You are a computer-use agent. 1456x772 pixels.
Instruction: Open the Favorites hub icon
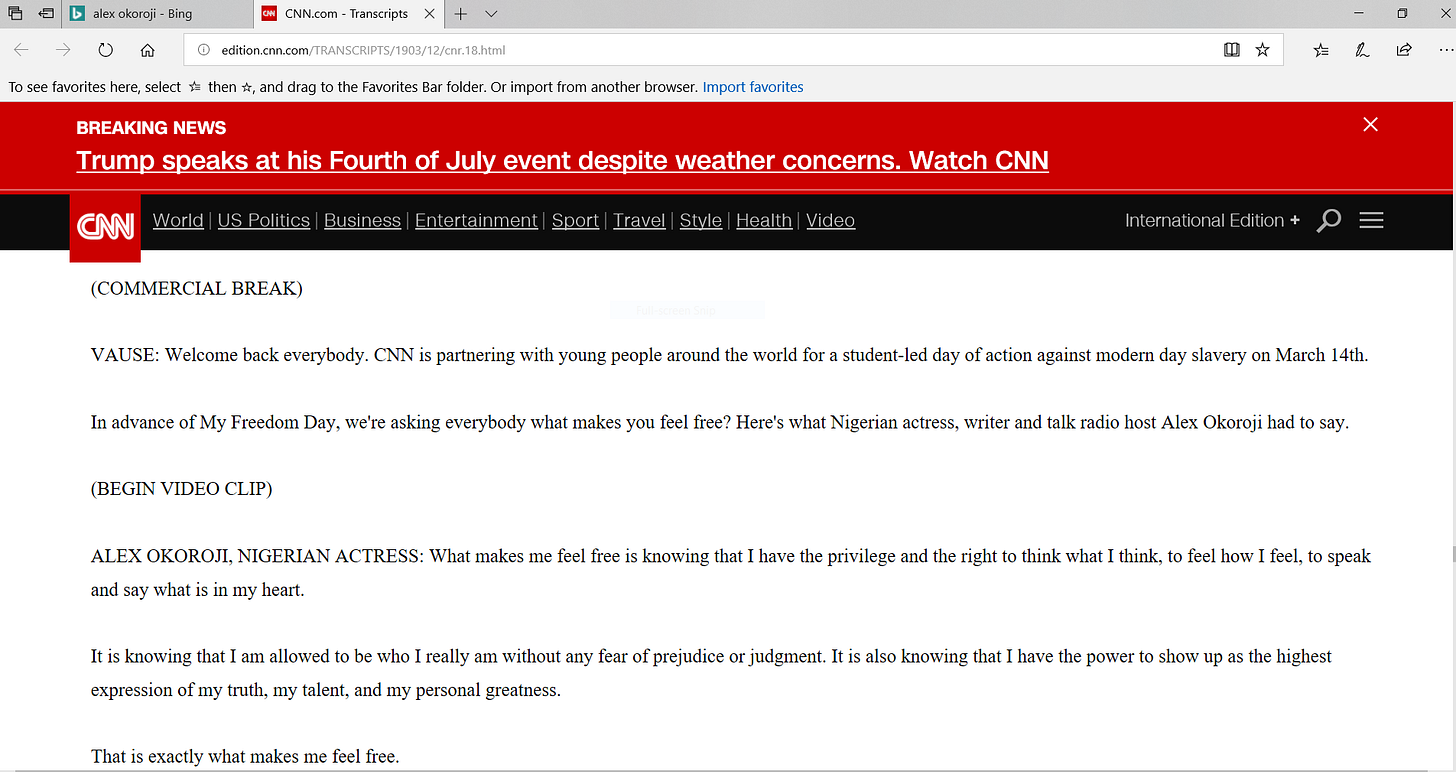click(x=1321, y=50)
